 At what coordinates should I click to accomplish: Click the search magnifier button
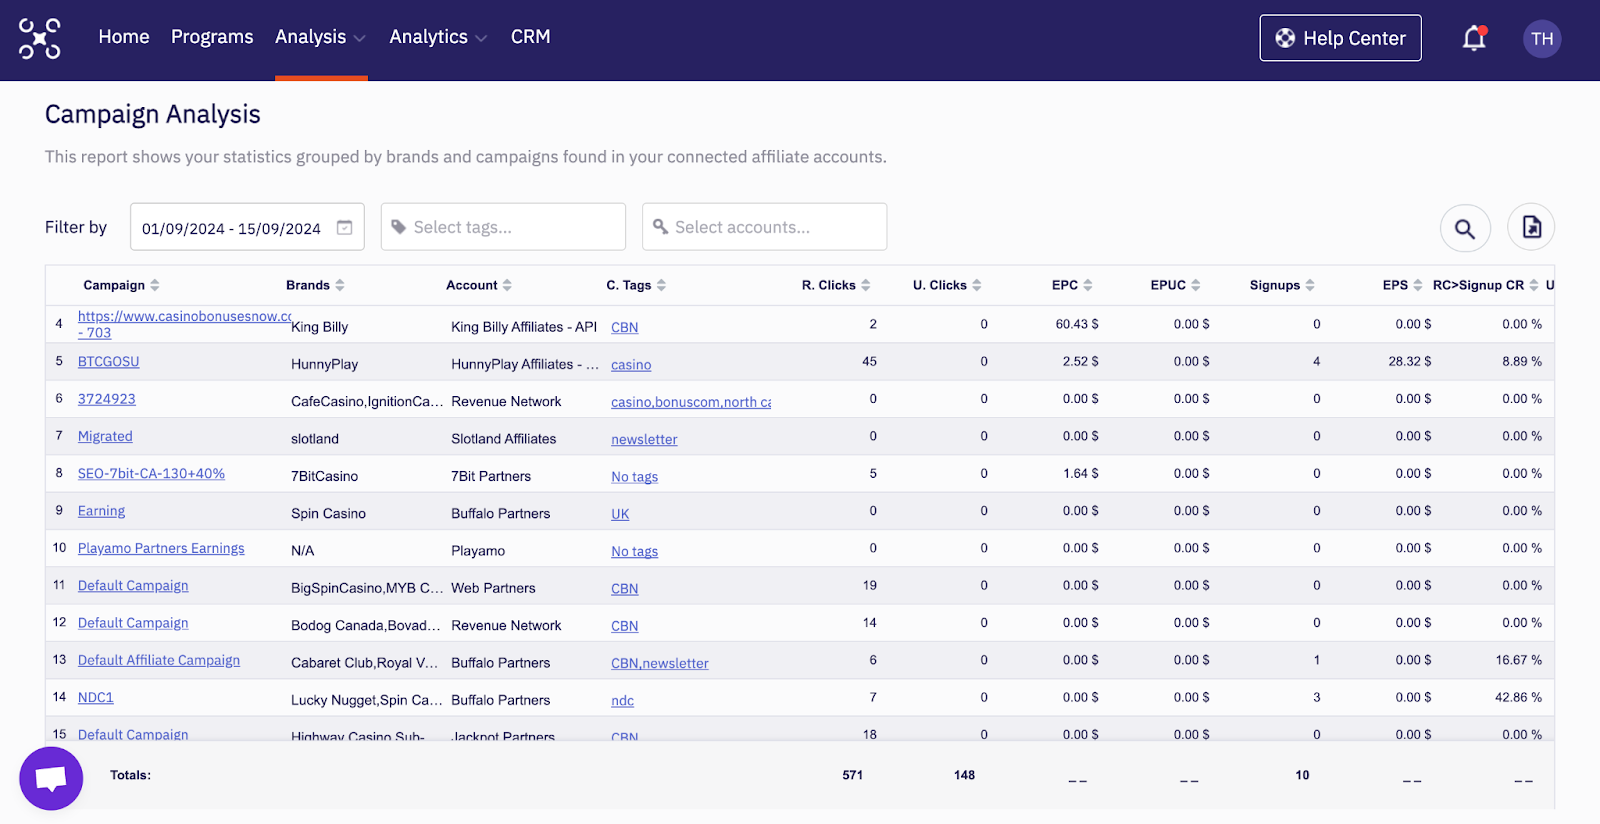click(1465, 228)
